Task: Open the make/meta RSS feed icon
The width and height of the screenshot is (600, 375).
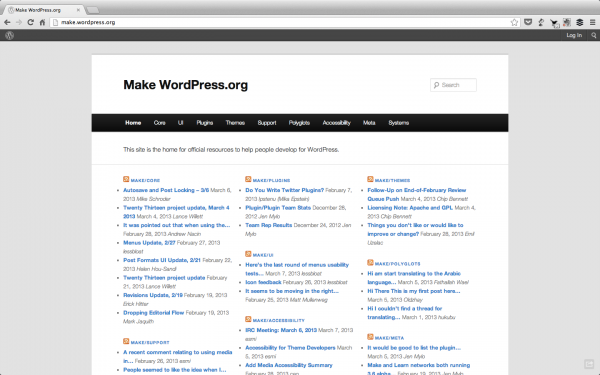Action: click(370, 337)
